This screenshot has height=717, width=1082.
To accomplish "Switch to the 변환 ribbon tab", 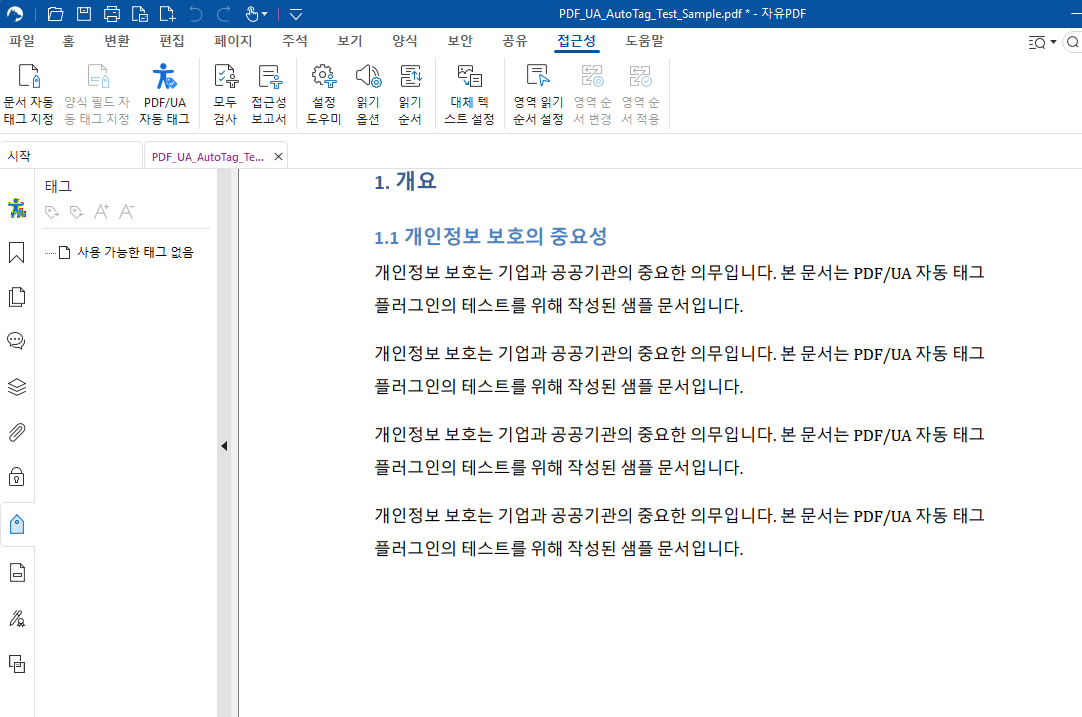I will tap(117, 41).
